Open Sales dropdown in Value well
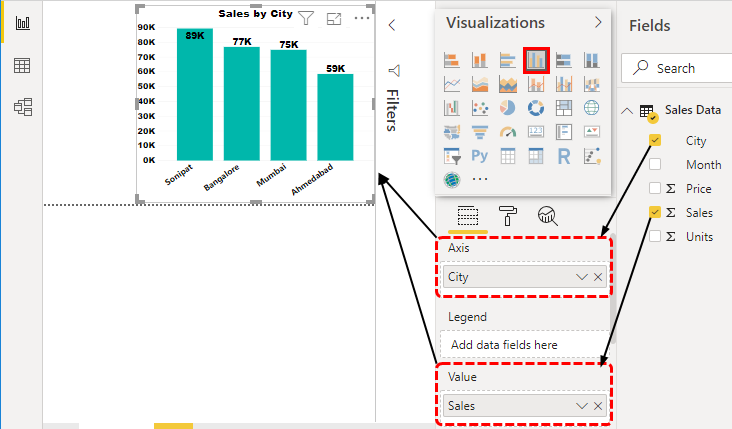The image size is (732, 429). coord(582,406)
